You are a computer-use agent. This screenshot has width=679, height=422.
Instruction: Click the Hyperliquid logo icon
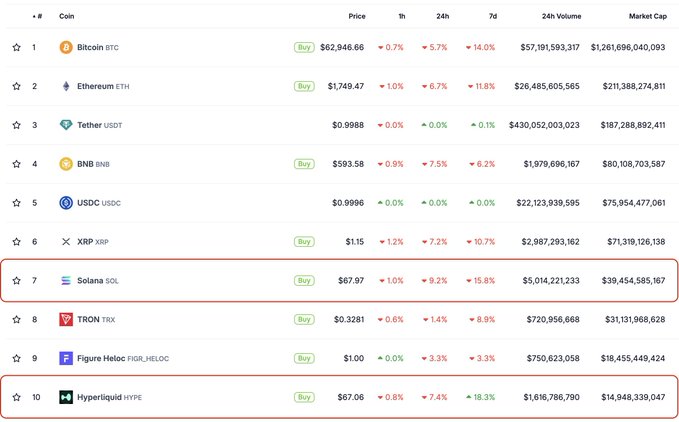[x=66, y=397]
